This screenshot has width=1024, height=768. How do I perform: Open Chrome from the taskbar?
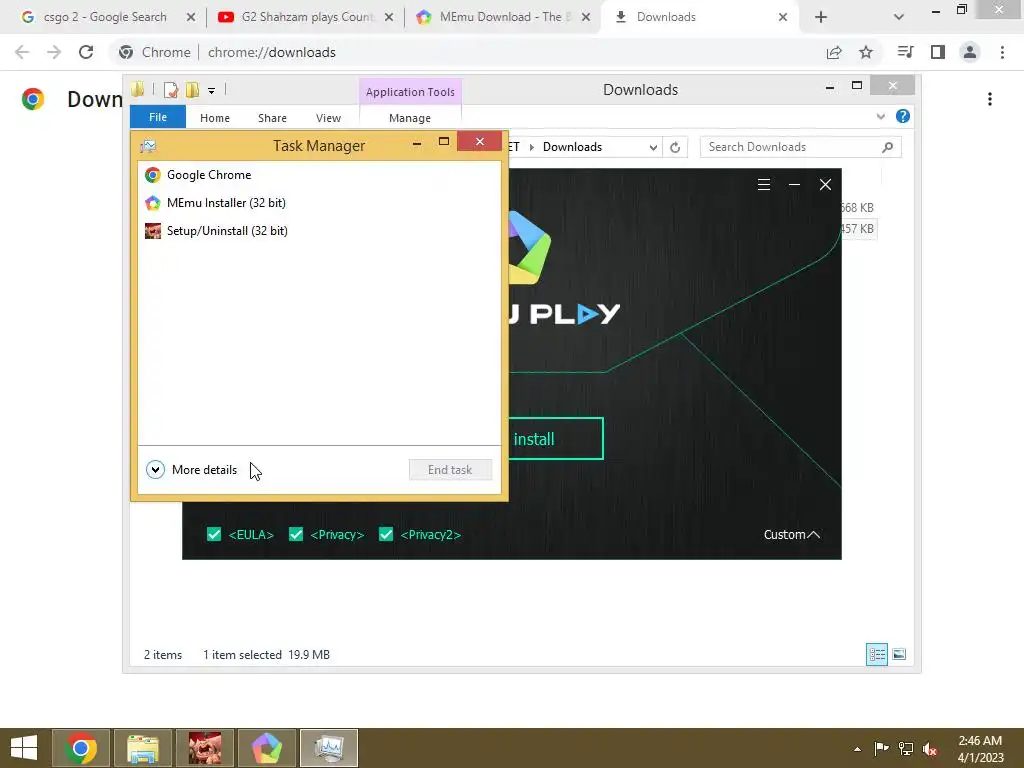pos(81,748)
